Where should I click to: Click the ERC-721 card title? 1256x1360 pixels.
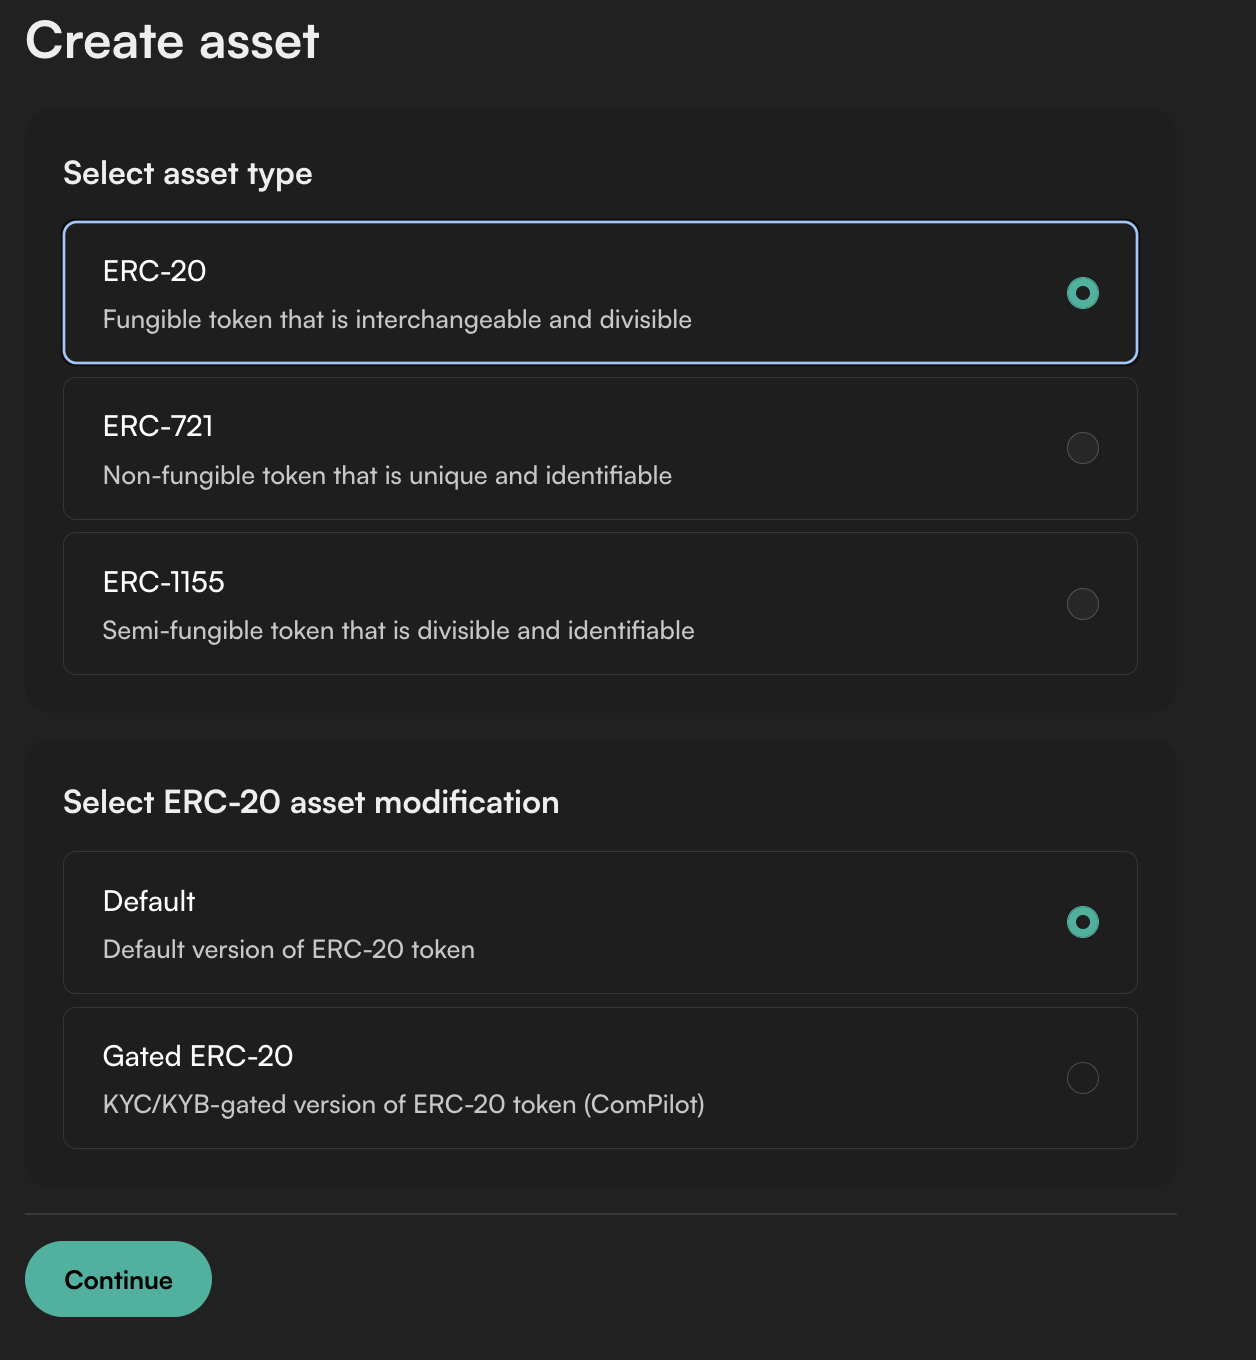[x=158, y=426]
